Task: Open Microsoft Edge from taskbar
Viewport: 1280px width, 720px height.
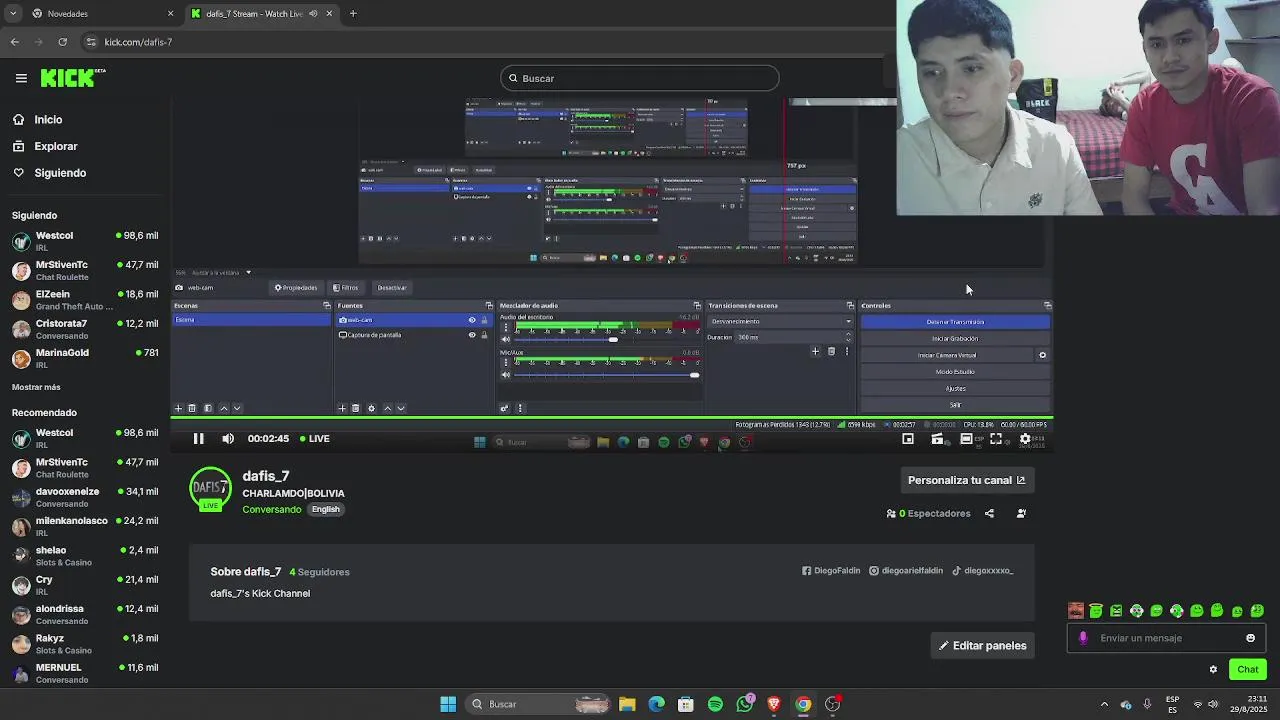Action: pos(656,704)
